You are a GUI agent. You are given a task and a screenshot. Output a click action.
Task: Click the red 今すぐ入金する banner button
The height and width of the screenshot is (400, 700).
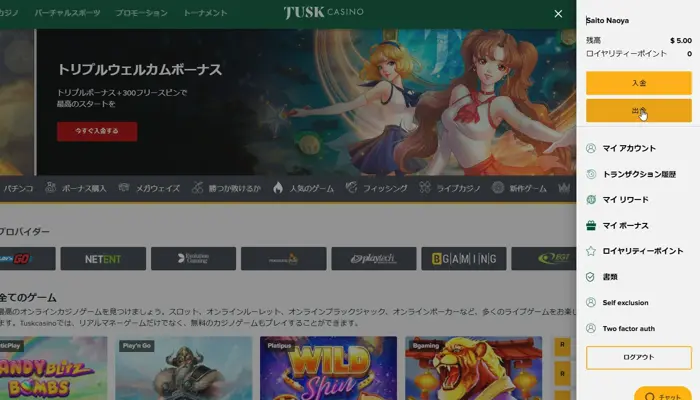(97, 131)
